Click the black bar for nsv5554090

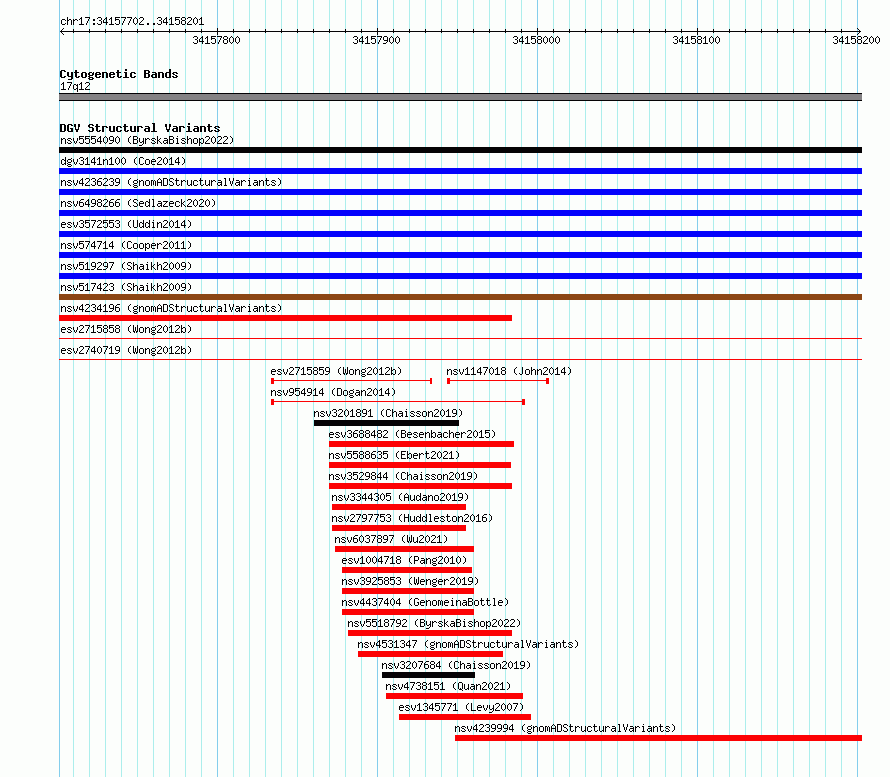(460, 150)
